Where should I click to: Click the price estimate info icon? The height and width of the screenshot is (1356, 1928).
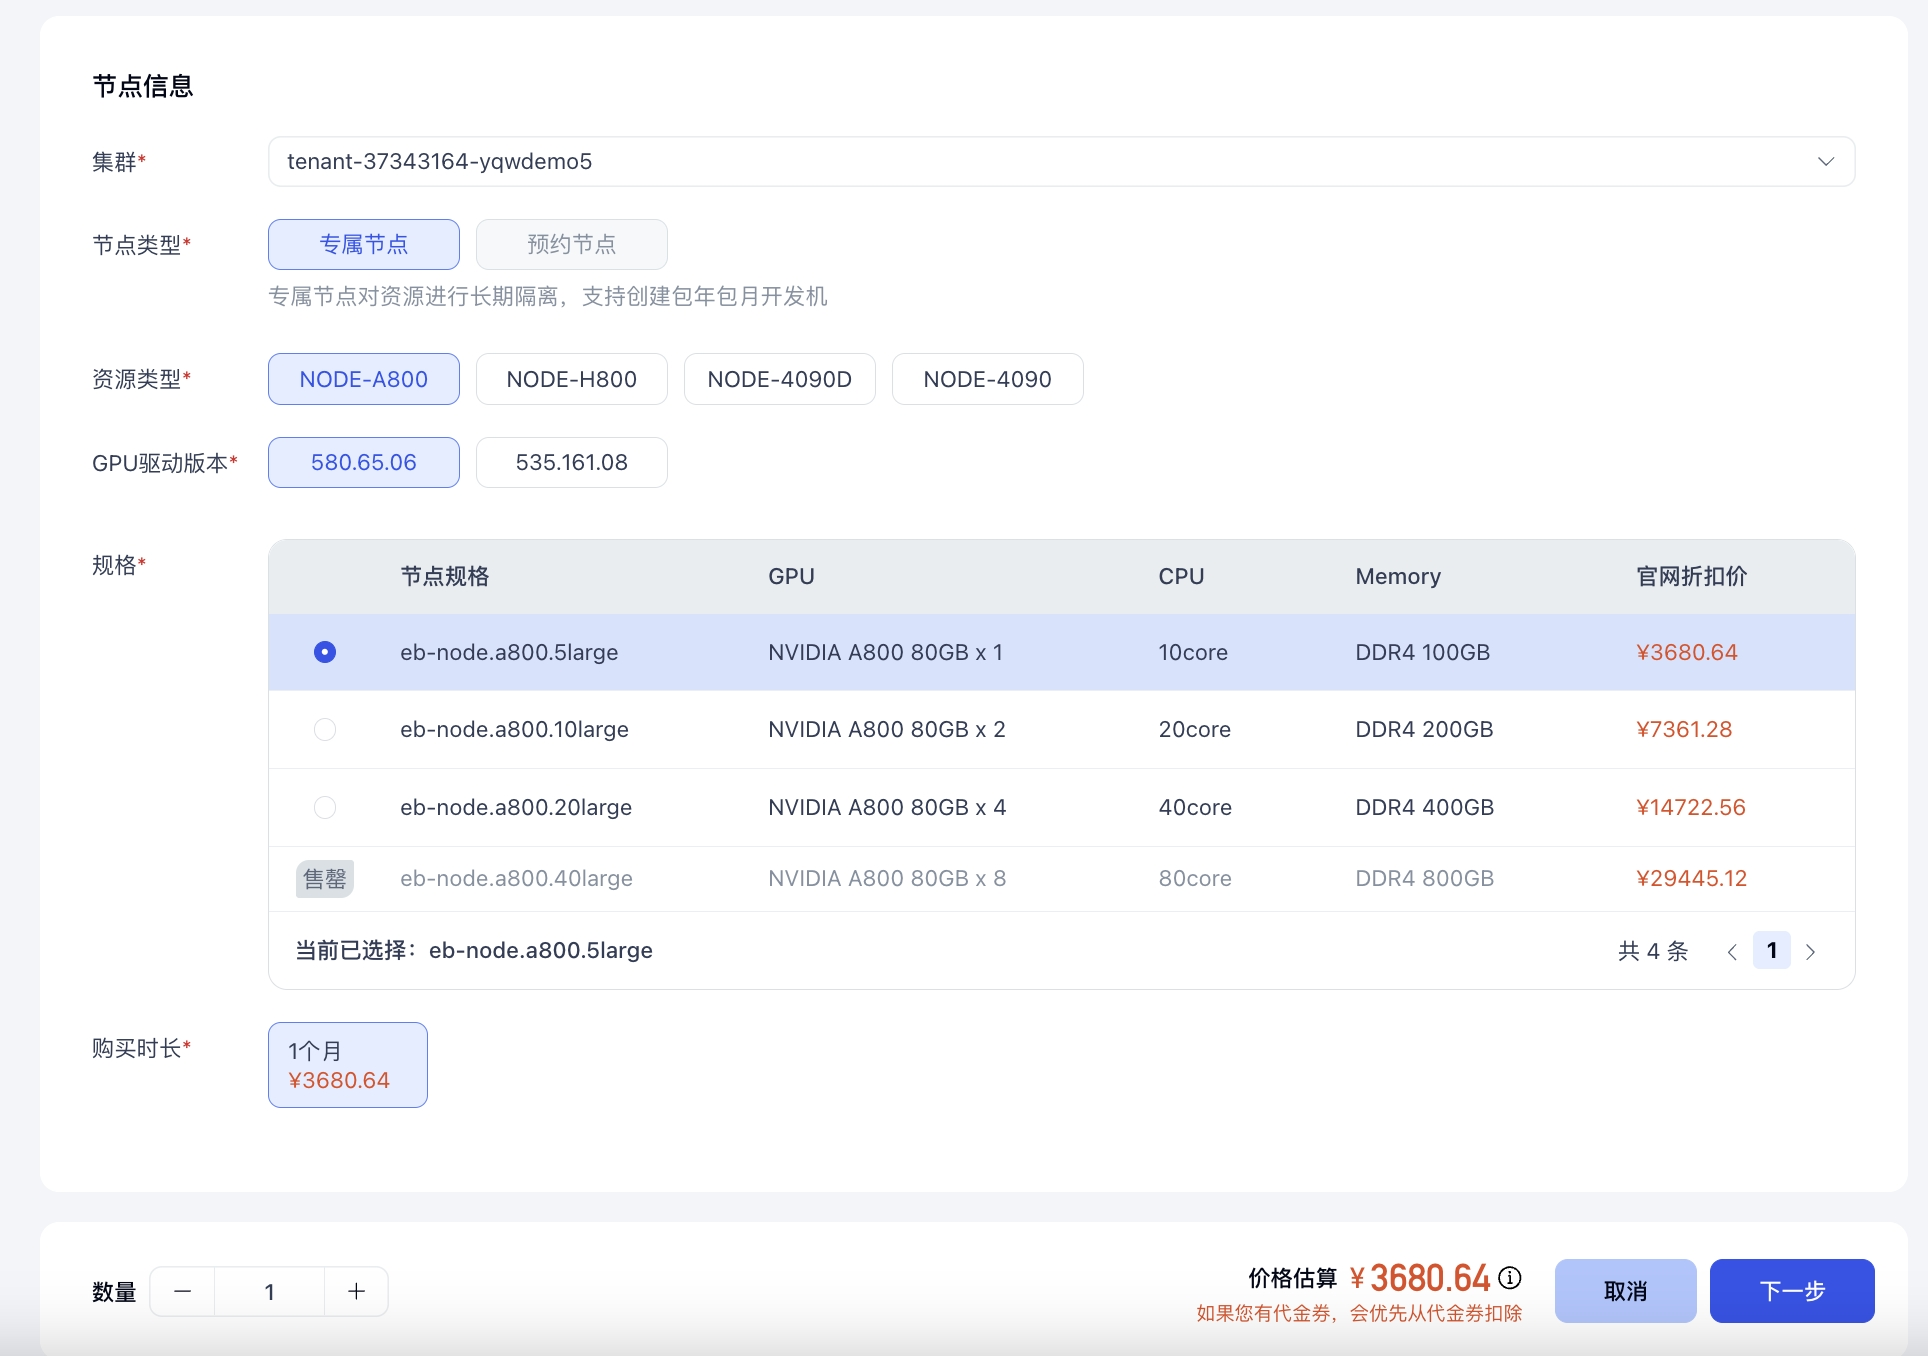pos(1510,1278)
